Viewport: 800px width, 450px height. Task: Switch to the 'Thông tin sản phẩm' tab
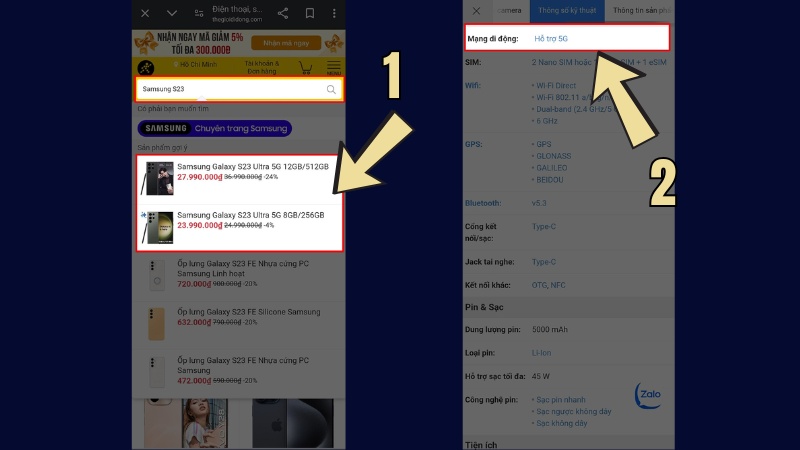click(641, 11)
